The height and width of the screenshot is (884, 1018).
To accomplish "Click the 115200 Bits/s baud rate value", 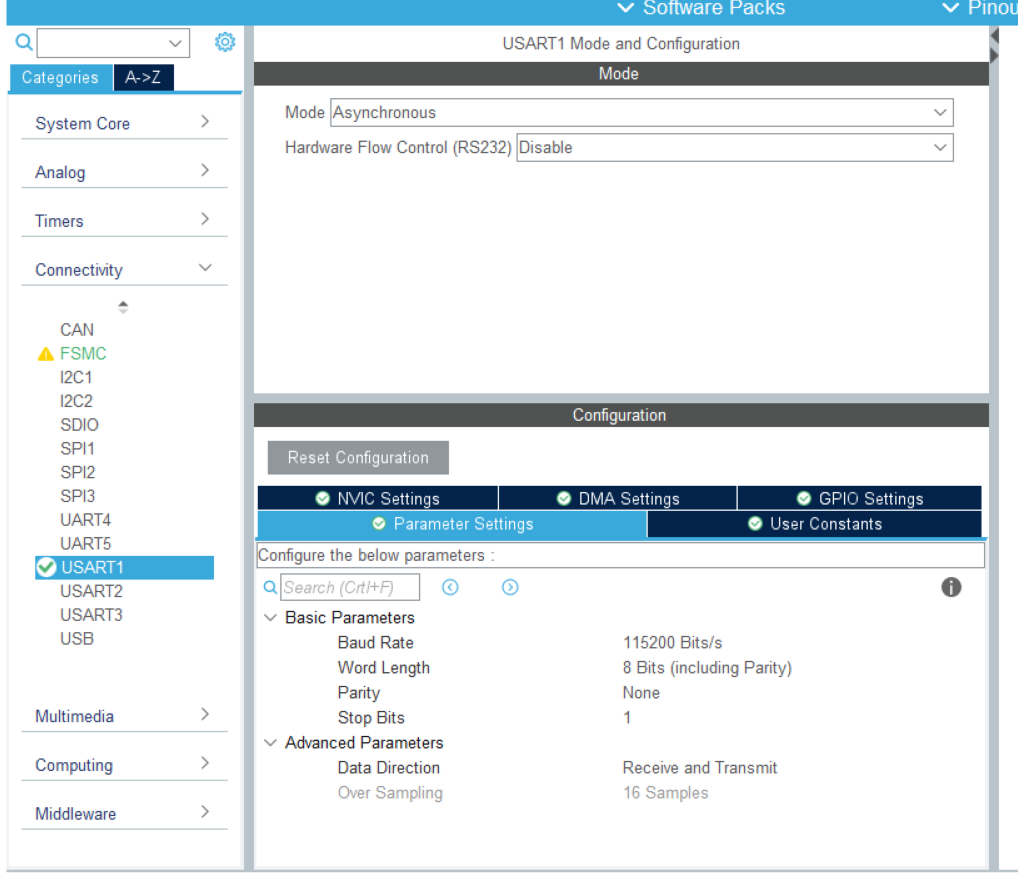I will coord(673,643).
